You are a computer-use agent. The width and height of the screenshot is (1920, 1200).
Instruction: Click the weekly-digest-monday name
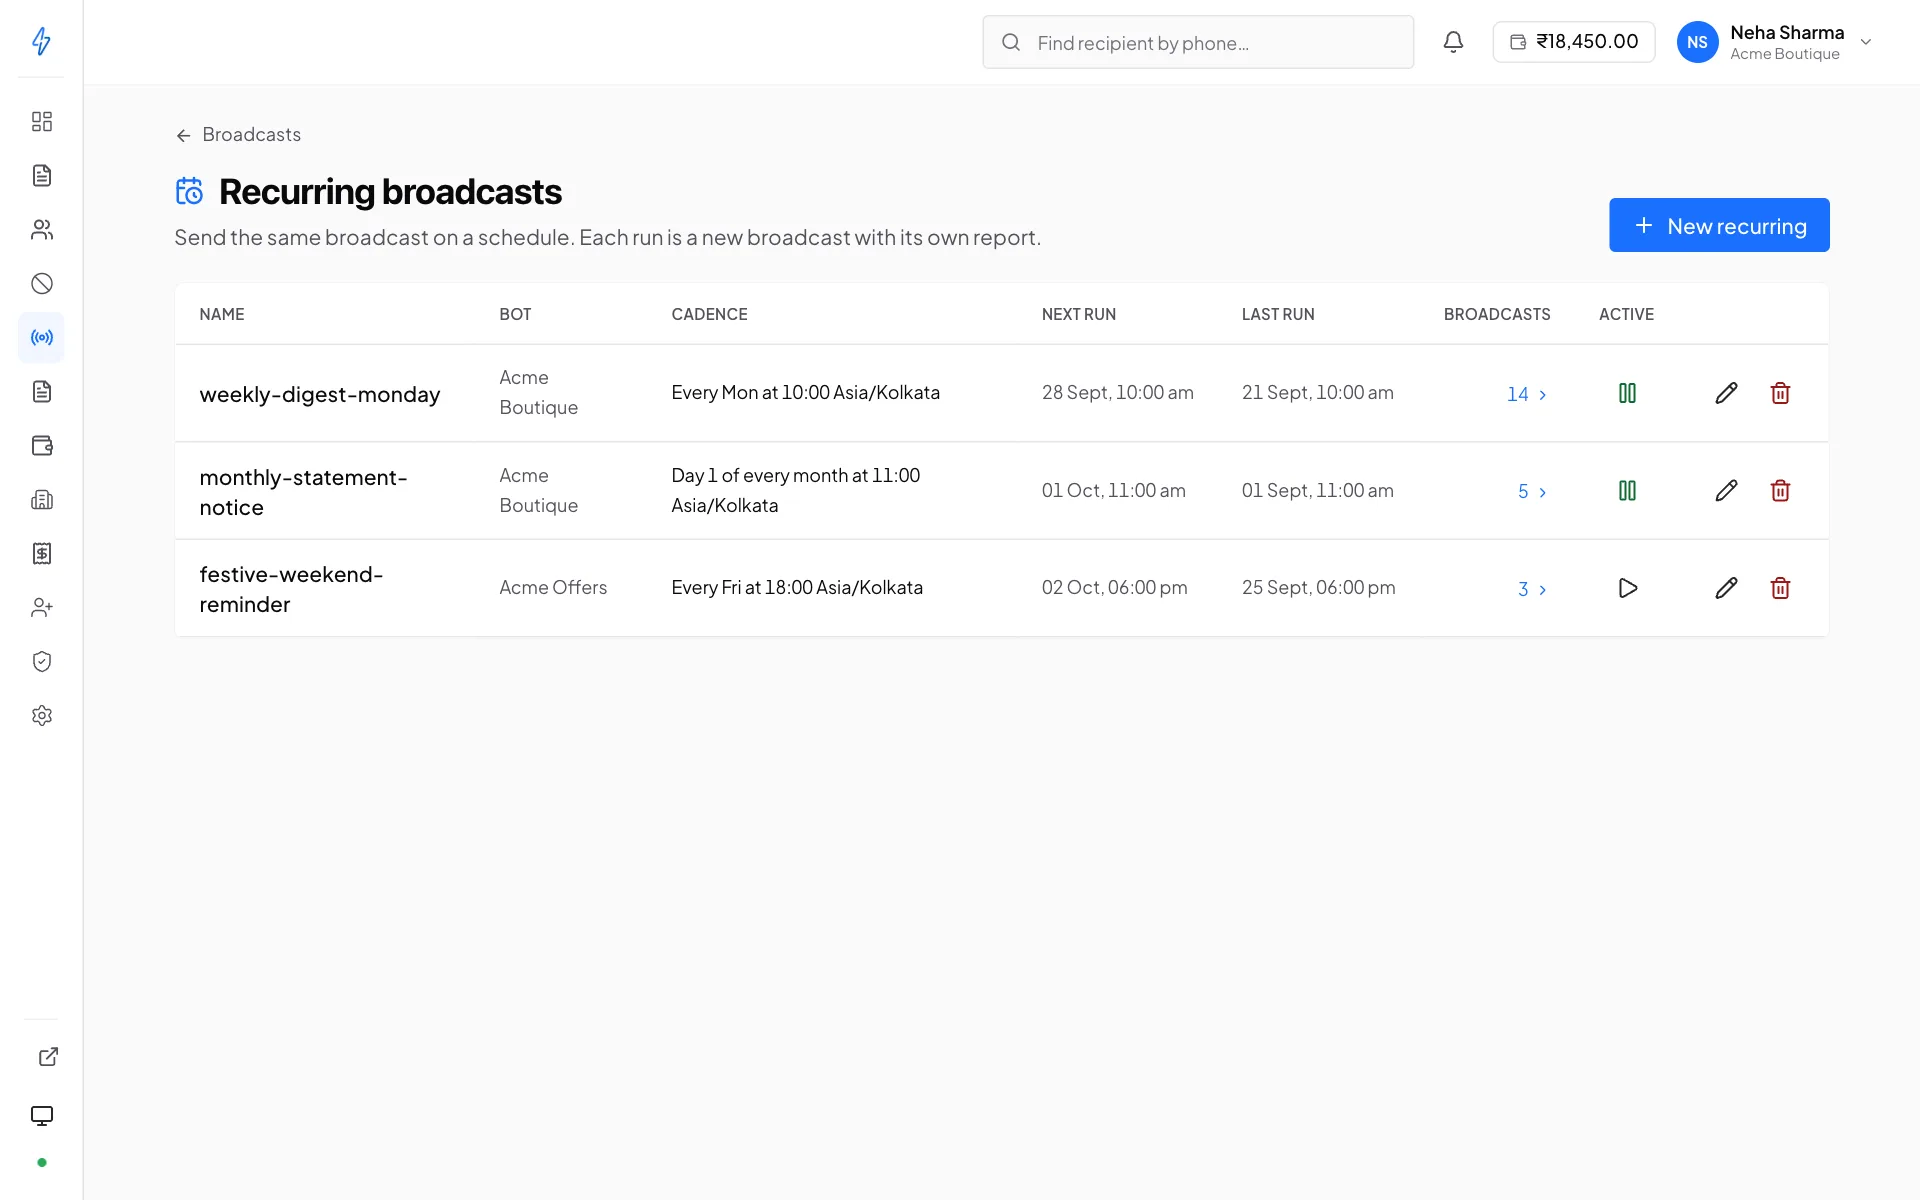320,394
